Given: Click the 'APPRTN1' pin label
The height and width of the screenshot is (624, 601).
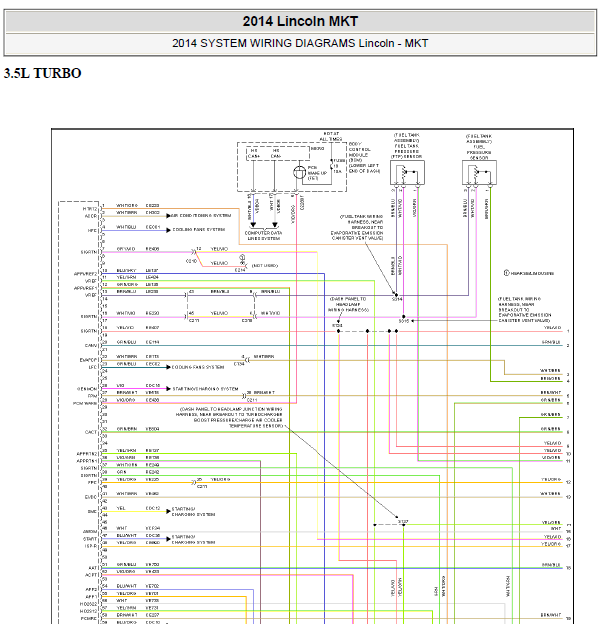Looking at the screenshot, I should (86, 461).
